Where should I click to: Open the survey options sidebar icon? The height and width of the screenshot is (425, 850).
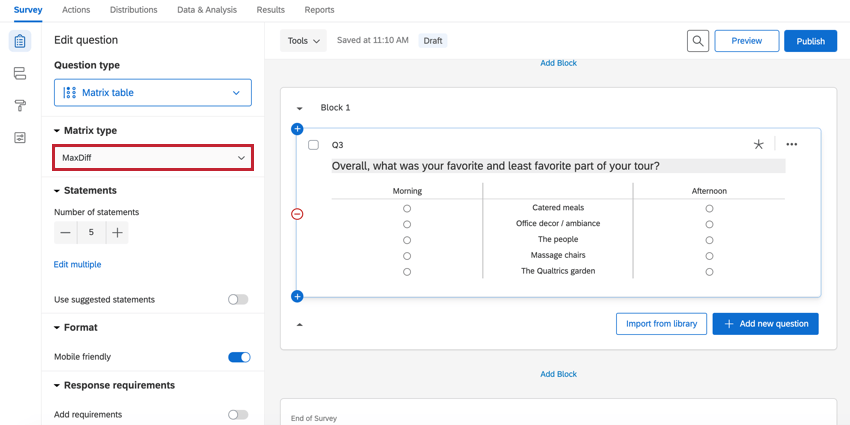(20, 138)
